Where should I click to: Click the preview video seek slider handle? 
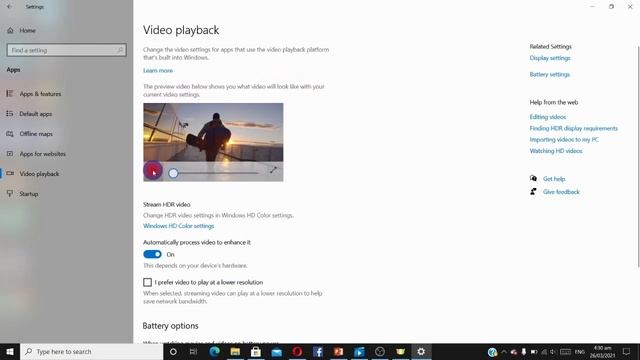pos(173,173)
